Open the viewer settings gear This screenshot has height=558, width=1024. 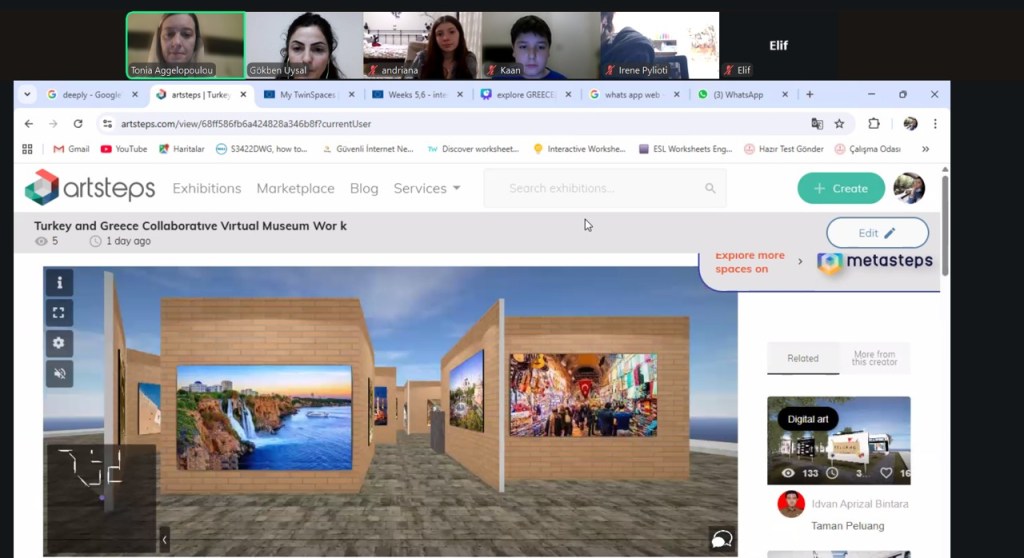coord(59,343)
